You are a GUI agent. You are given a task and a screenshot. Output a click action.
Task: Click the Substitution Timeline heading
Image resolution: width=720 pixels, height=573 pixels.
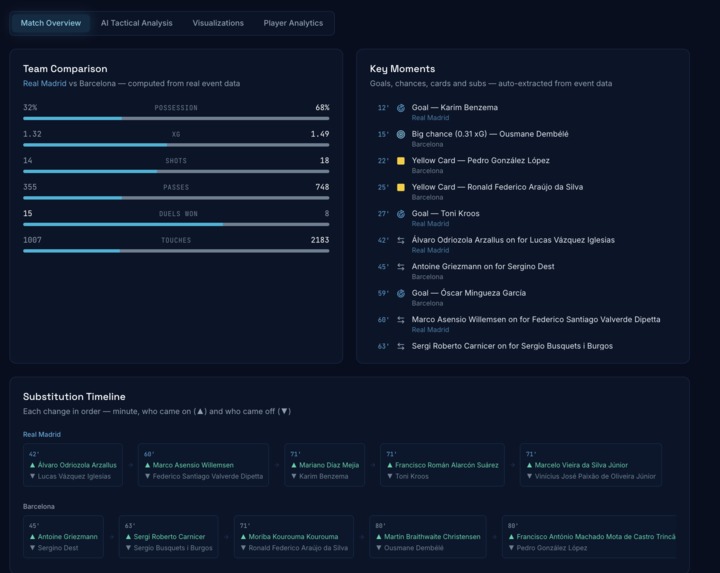pyautogui.click(x=74, y=397)
